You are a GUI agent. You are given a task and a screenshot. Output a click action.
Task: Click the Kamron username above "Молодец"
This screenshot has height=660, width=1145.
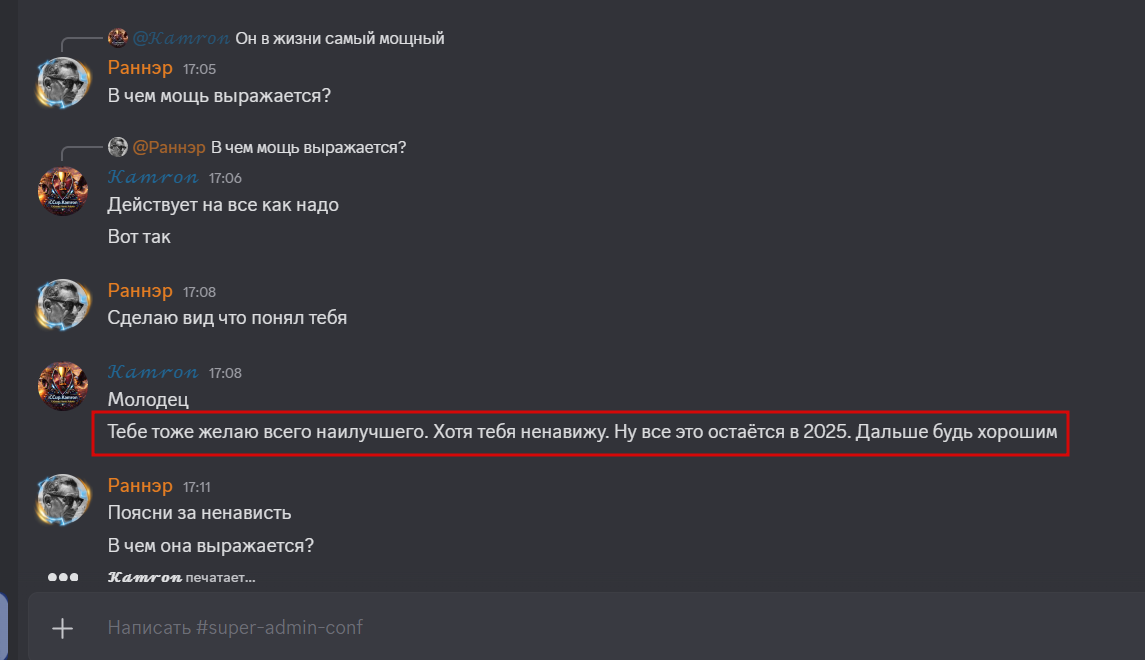click(x=153, y=372)
